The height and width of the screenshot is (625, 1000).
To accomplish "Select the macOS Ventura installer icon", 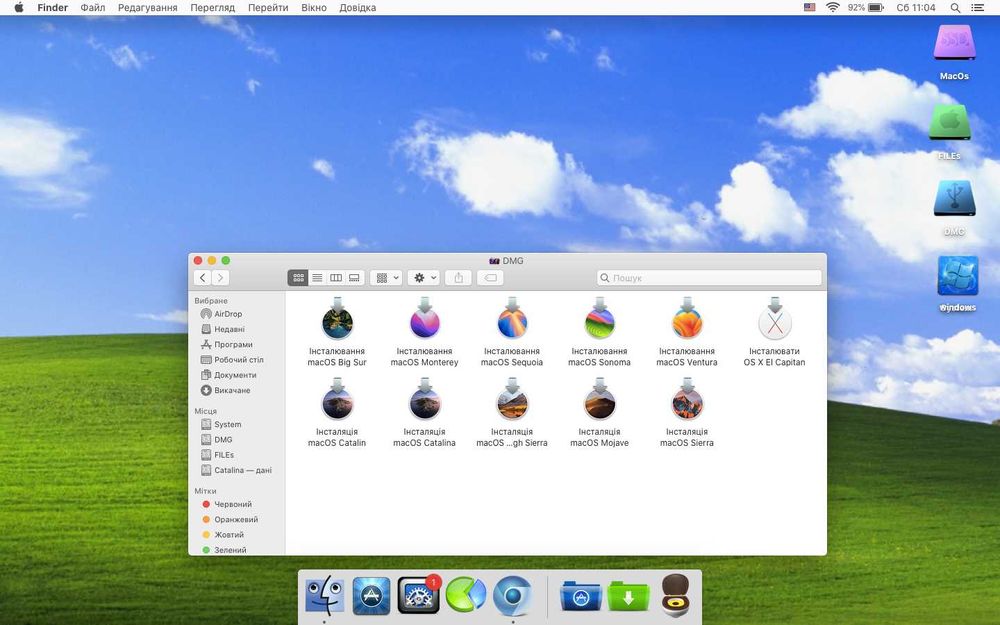I will tap(686, 321).
